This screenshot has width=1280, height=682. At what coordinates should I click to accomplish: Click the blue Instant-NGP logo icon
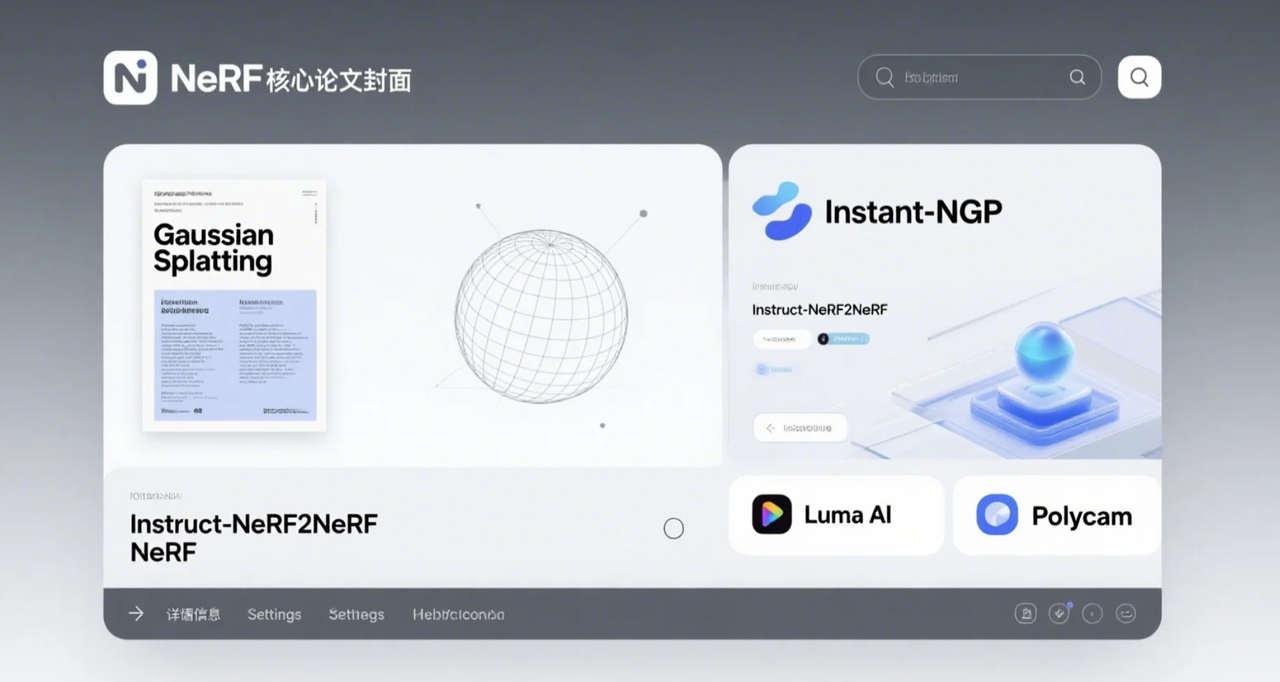click(x=782, y=211)
